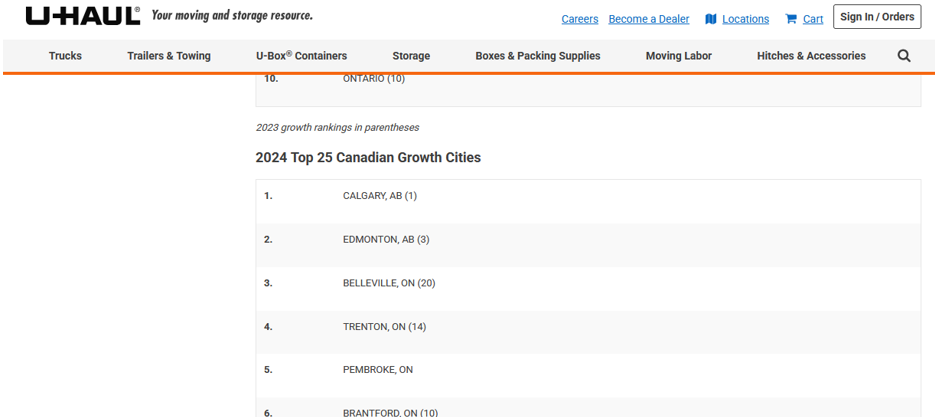
Task: Click the Your moving and storage resource tagline
Action: 232,16
